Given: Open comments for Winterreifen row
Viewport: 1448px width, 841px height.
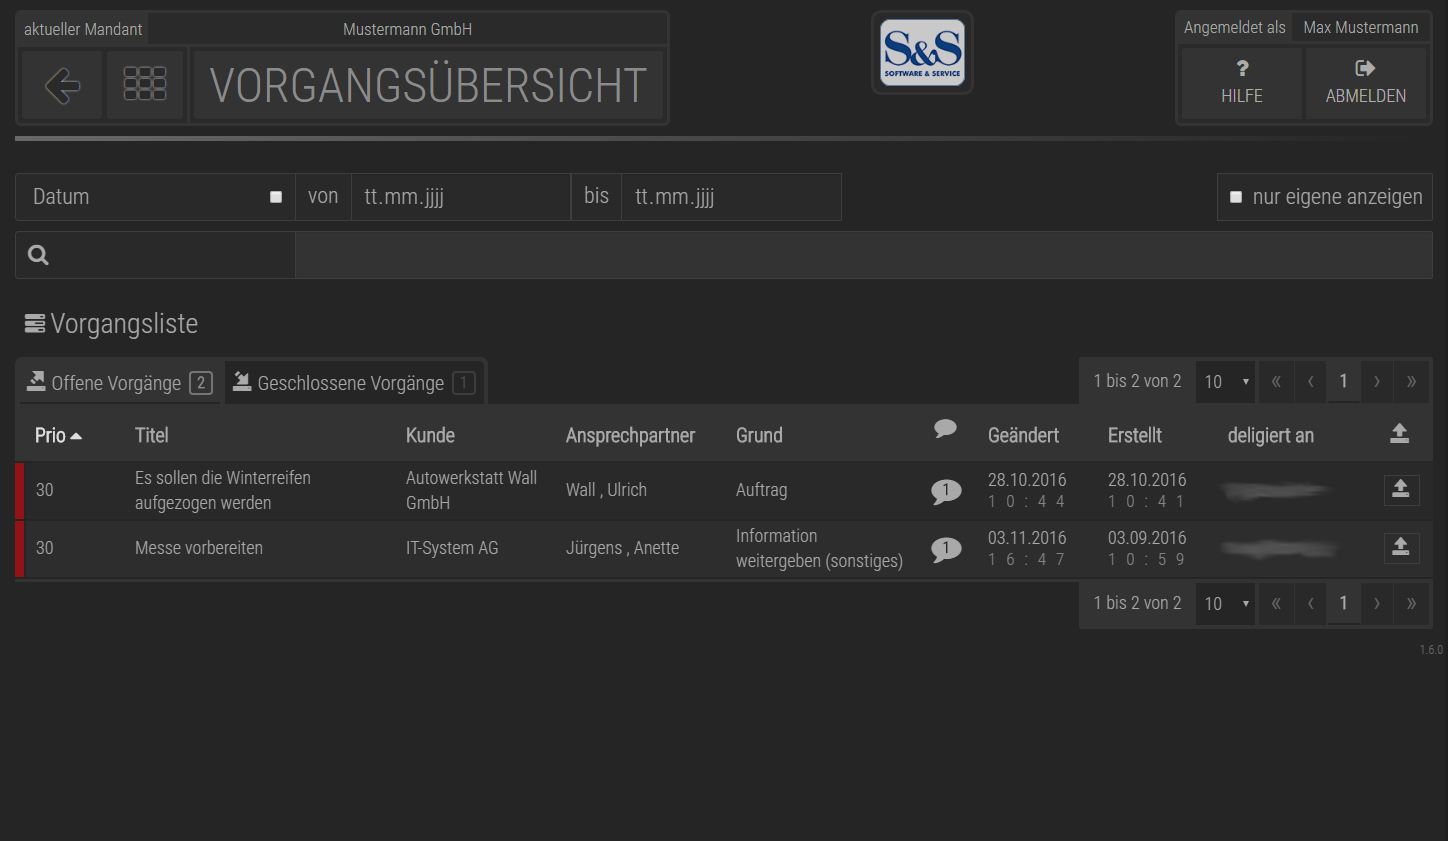Looking at the screenshot, I should click(x=946, y=491).
